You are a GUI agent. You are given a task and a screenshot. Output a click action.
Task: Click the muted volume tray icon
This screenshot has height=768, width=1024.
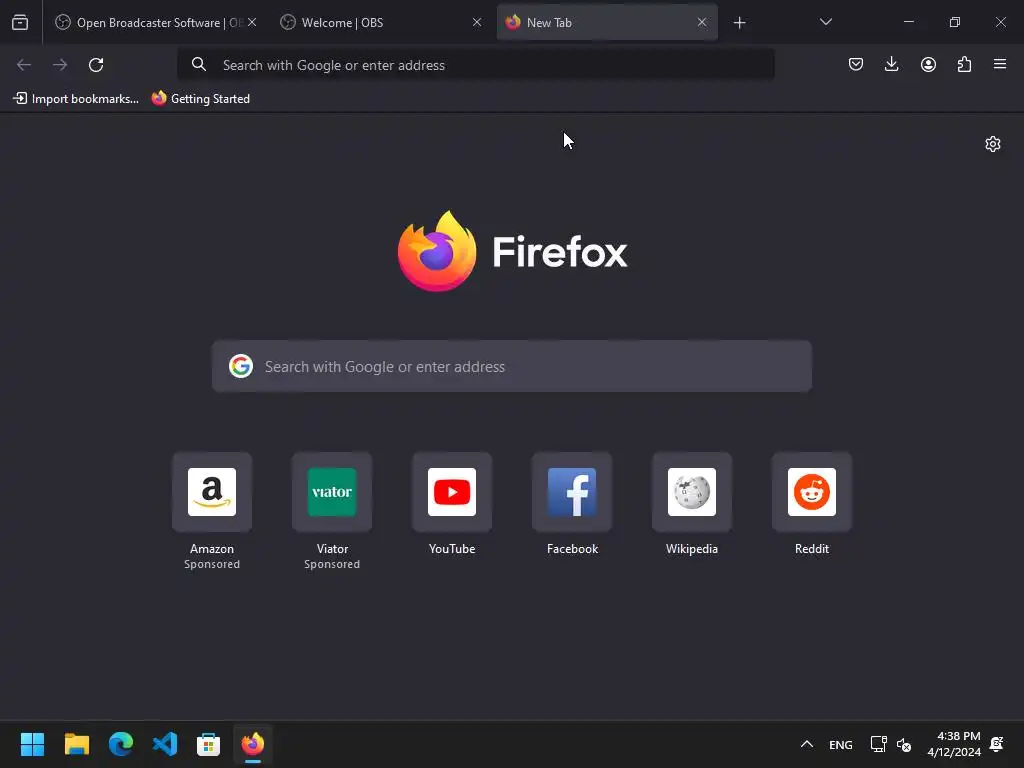pos(904,744)
